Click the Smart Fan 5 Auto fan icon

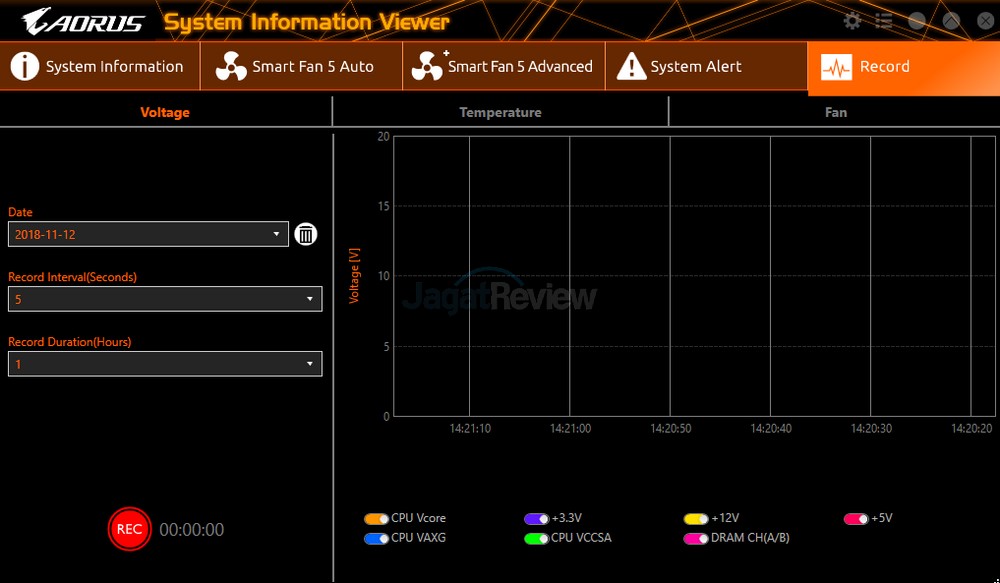229,67
